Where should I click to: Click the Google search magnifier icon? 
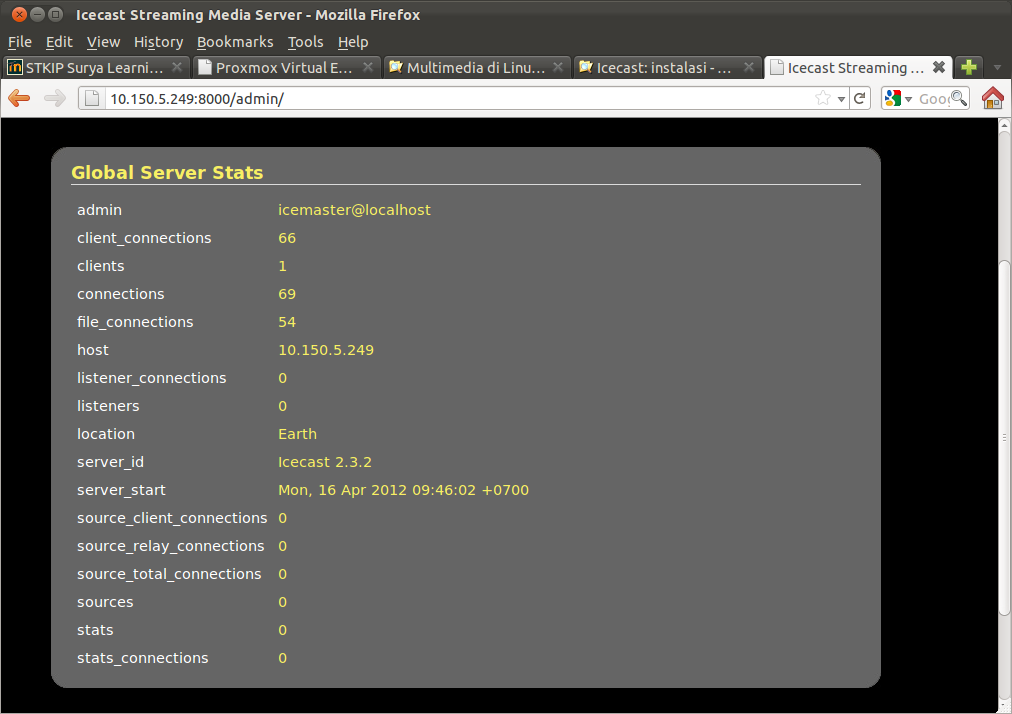click(x=958, y=98)
